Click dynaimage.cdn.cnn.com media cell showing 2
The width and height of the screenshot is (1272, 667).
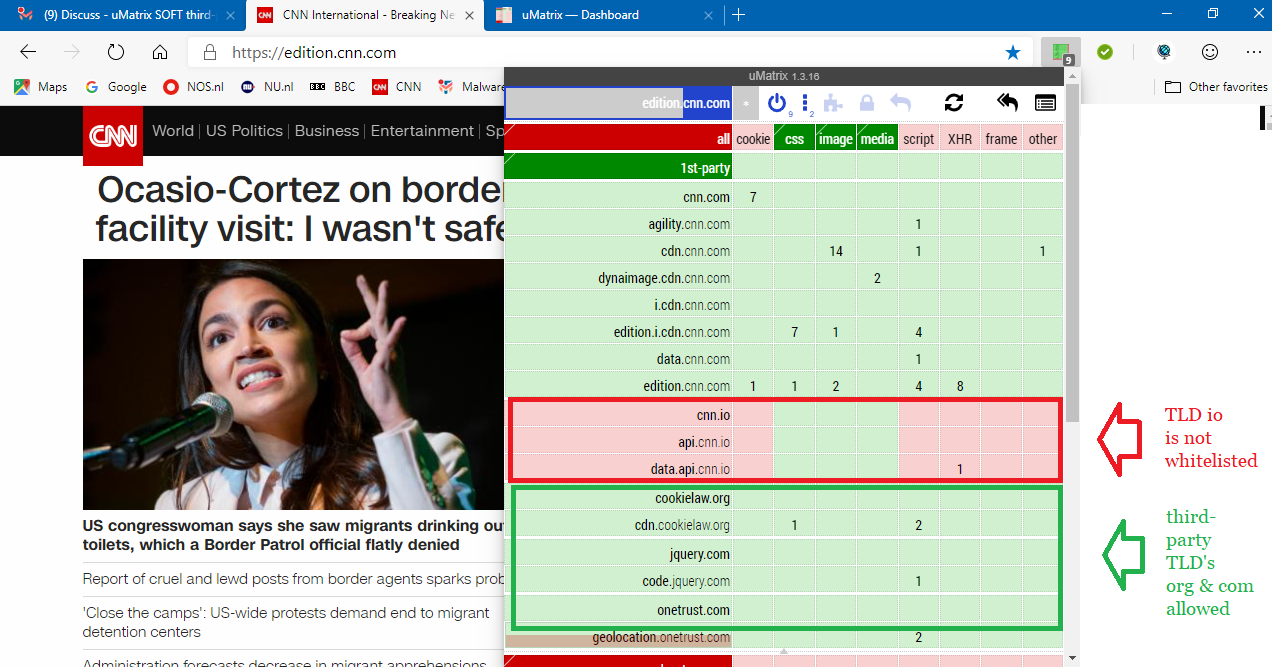pos(877,278)
